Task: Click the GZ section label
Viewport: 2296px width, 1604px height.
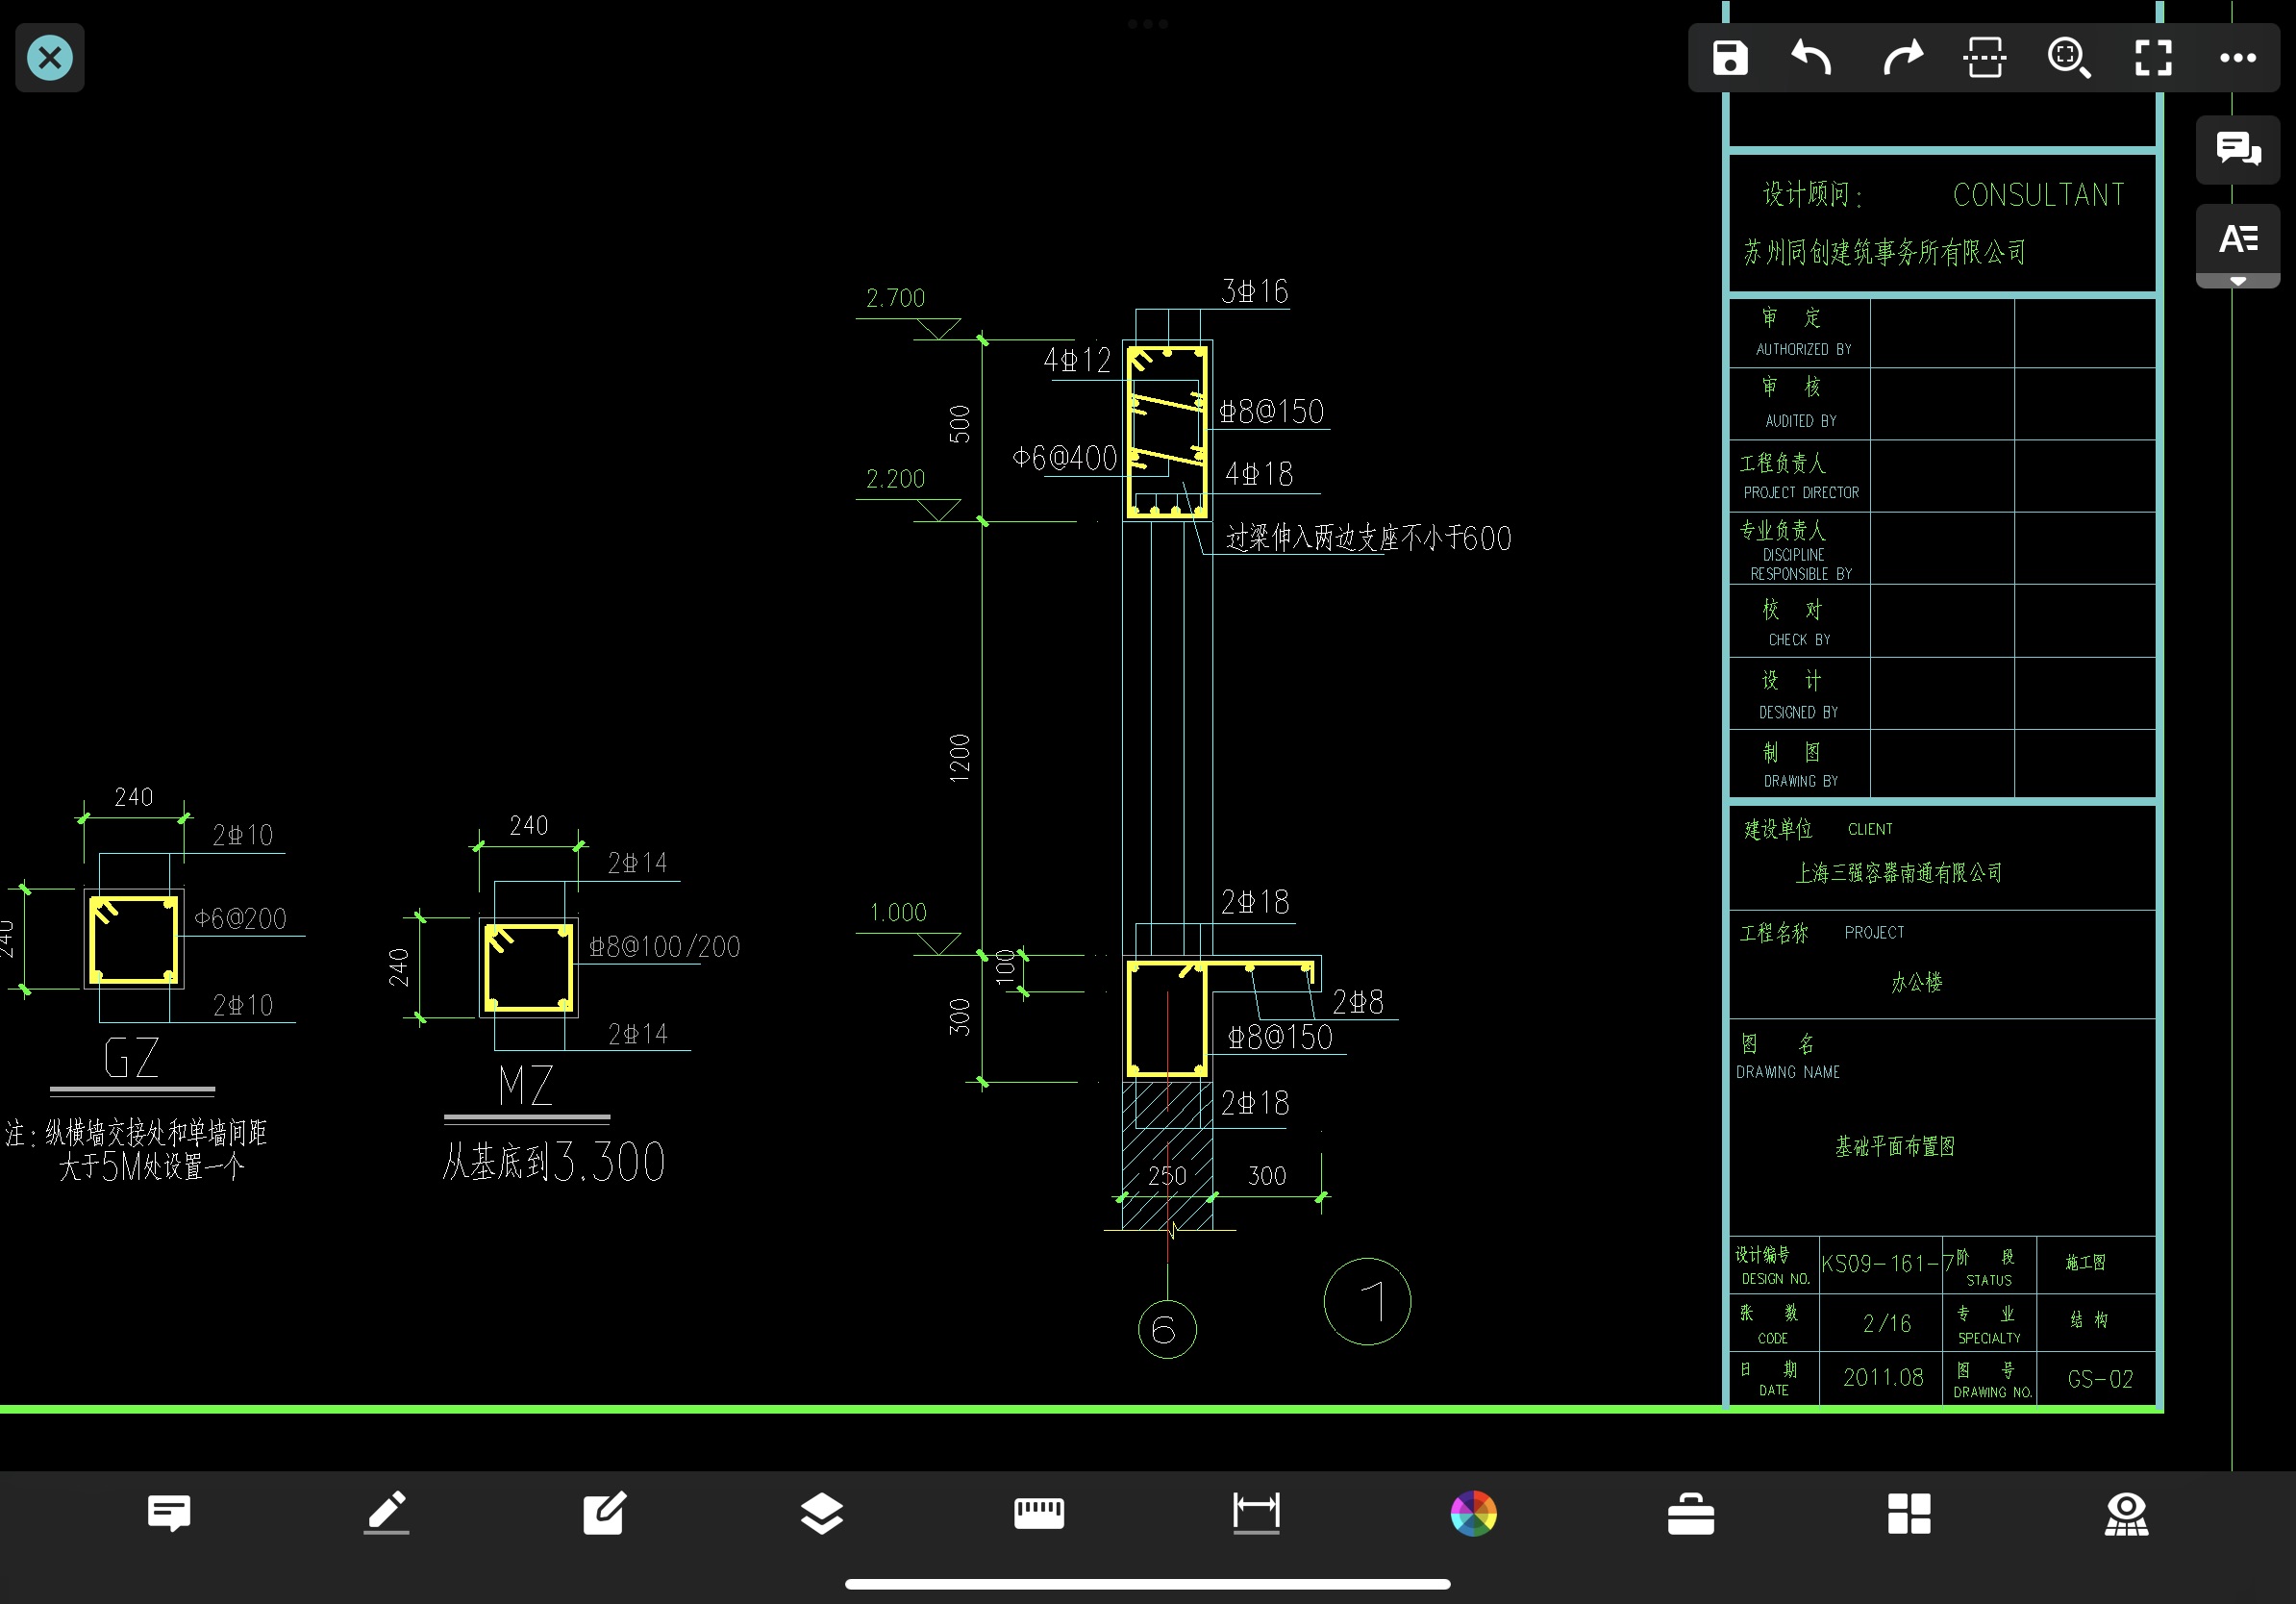Action: (131, 1058)
